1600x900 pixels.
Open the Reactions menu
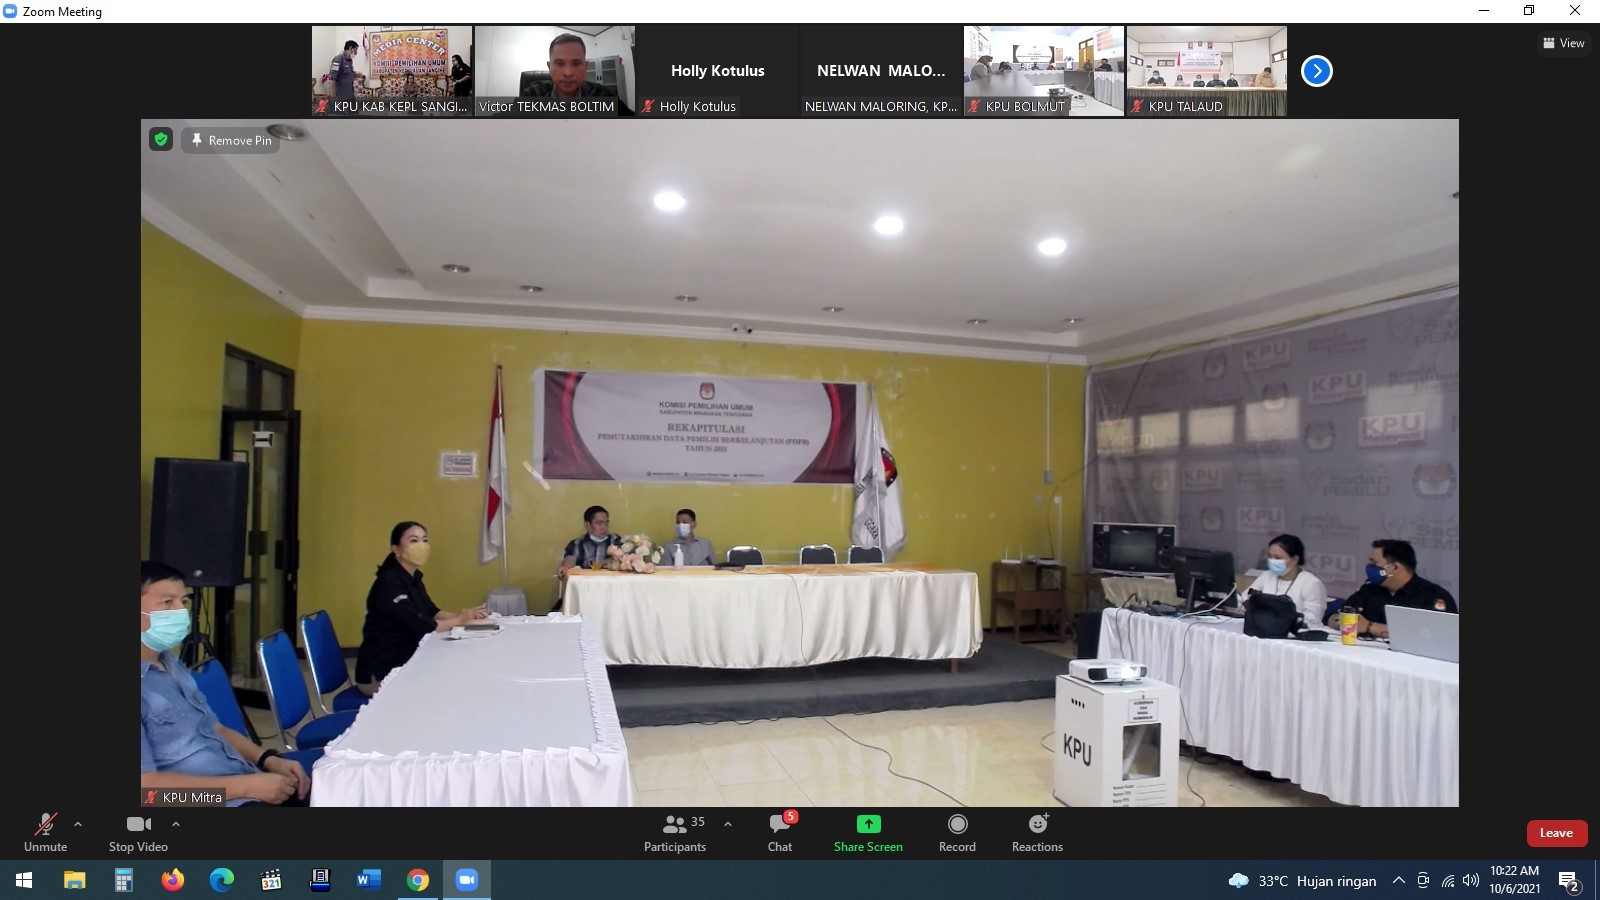point(1037,832)
